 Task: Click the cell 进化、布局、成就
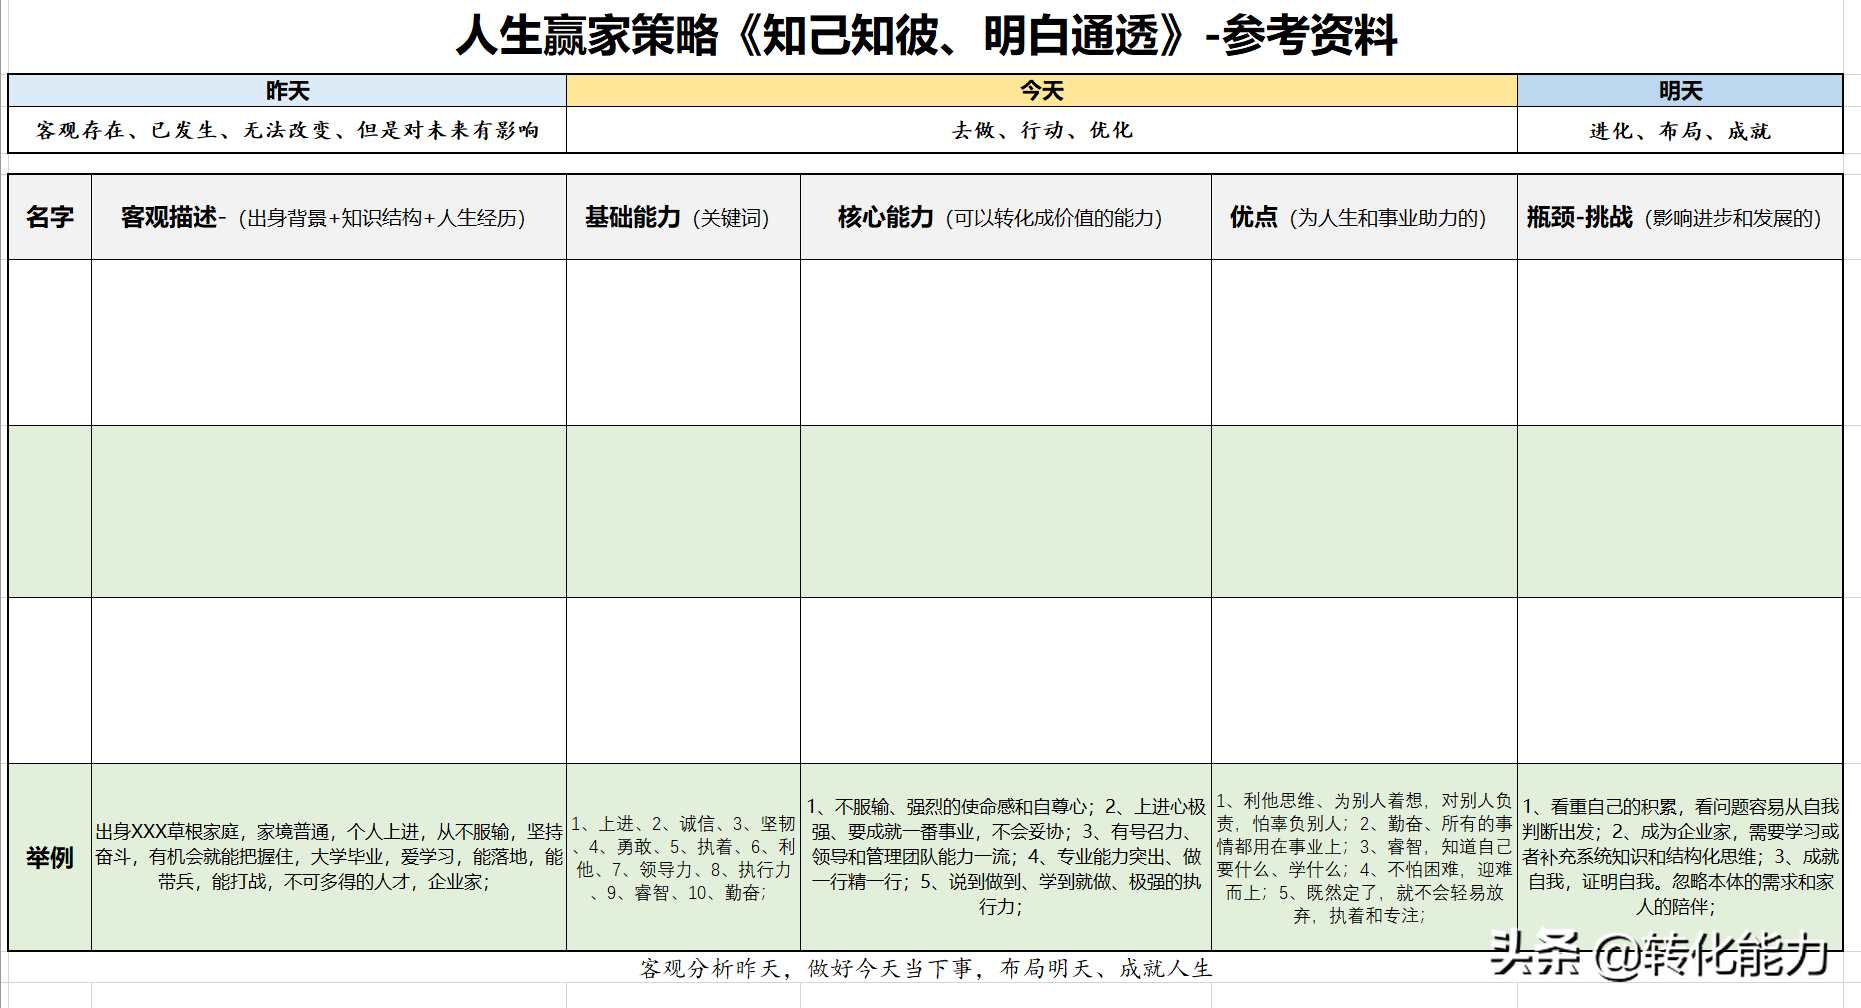(1680, 130)
